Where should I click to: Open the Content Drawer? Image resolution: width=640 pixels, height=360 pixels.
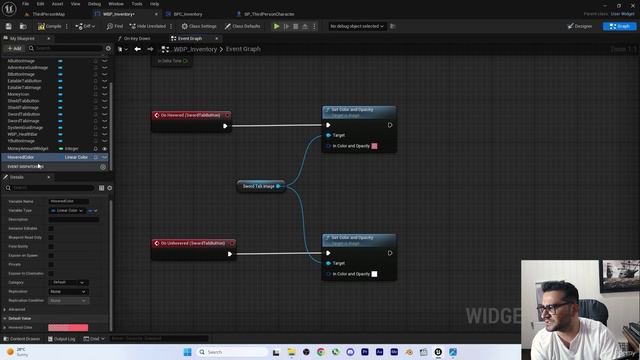point(22,339)
